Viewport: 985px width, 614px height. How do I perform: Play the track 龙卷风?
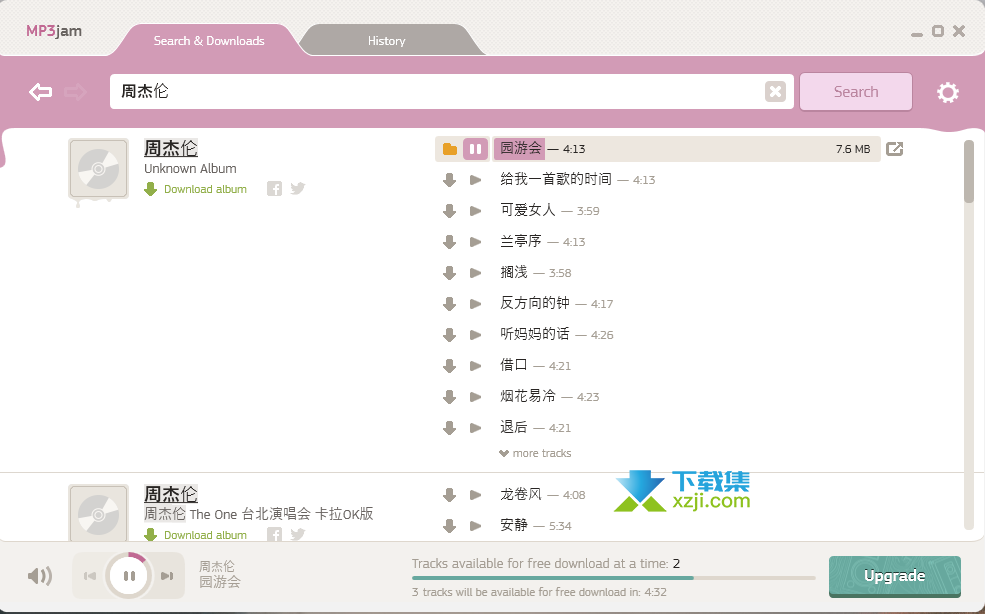pos(476,495)
